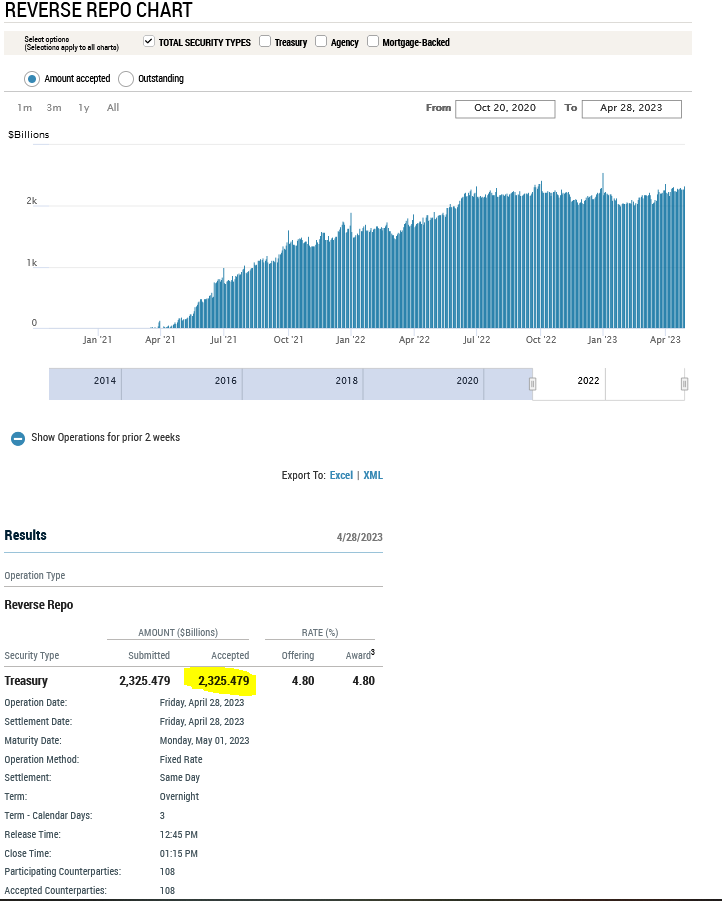The width and height of the screenshot is (722, 901).
Task: Click the close time 01:15 PM
Action: [x=179, y=853]
